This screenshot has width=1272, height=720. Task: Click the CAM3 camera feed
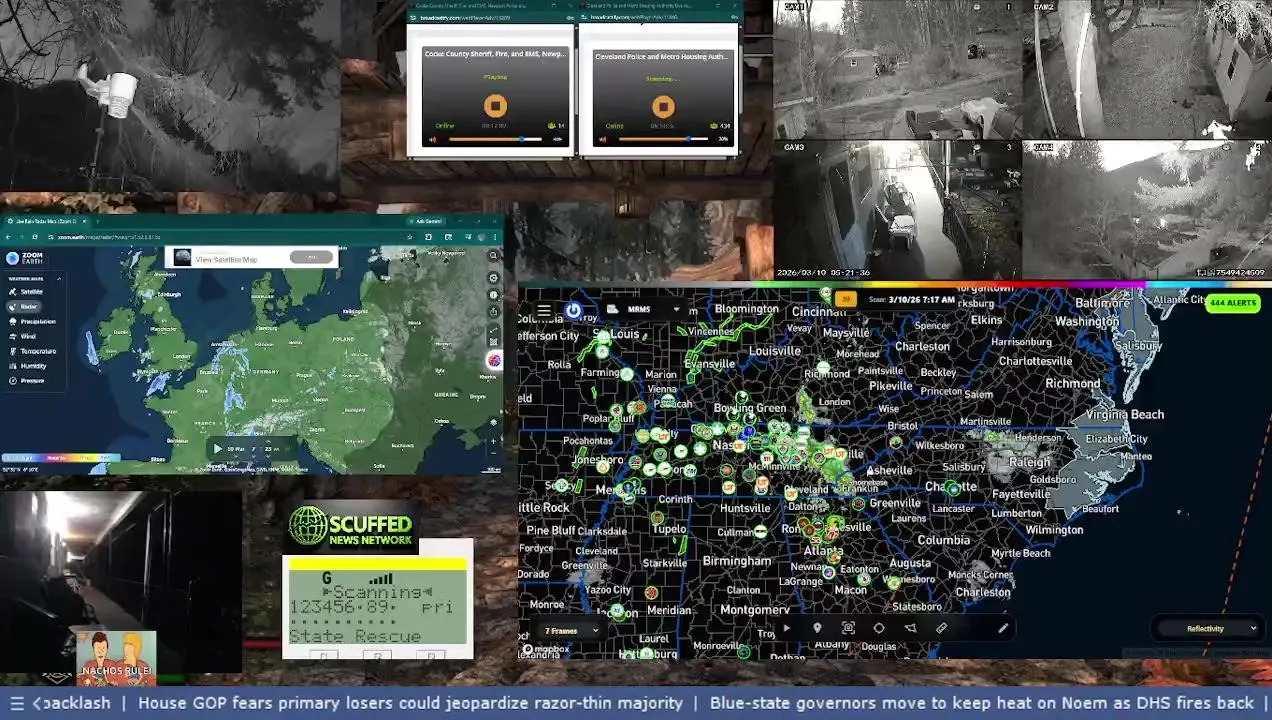pos(897,210)
